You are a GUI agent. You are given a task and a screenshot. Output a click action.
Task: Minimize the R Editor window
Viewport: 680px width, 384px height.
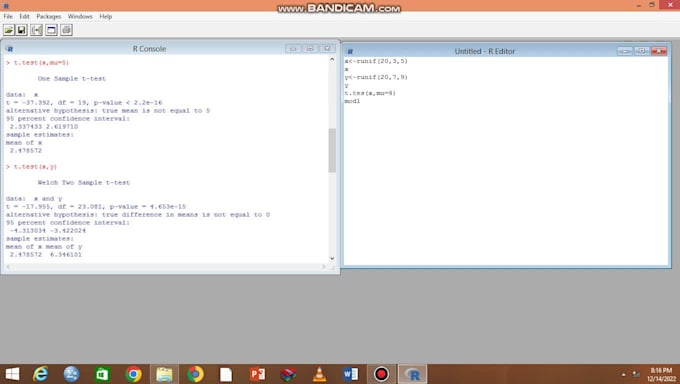[625, 51]
